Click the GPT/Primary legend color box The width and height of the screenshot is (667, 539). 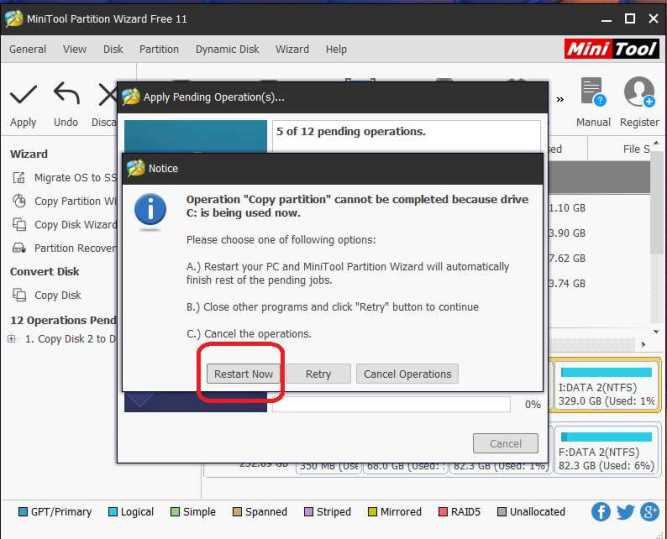23,511
